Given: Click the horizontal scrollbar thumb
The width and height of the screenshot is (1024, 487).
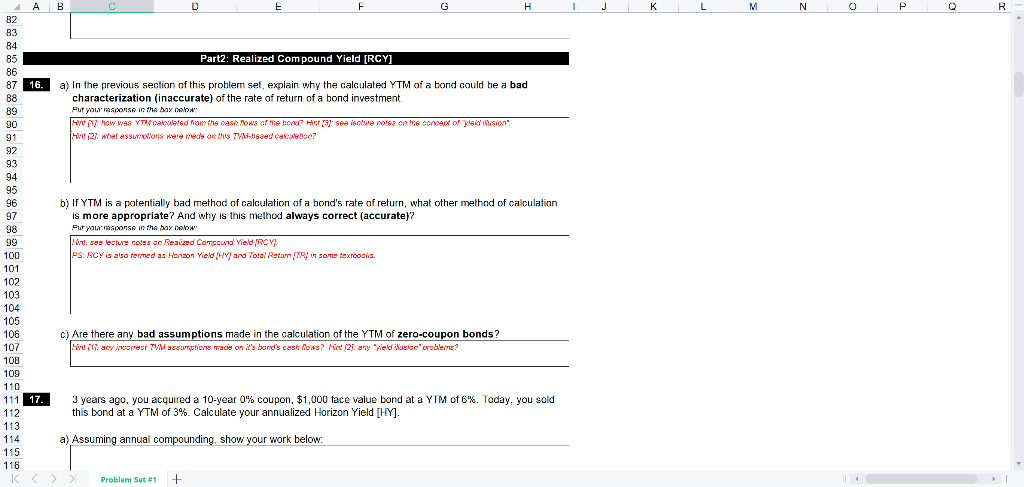Looking at the screenshot, I should (921, 479).
